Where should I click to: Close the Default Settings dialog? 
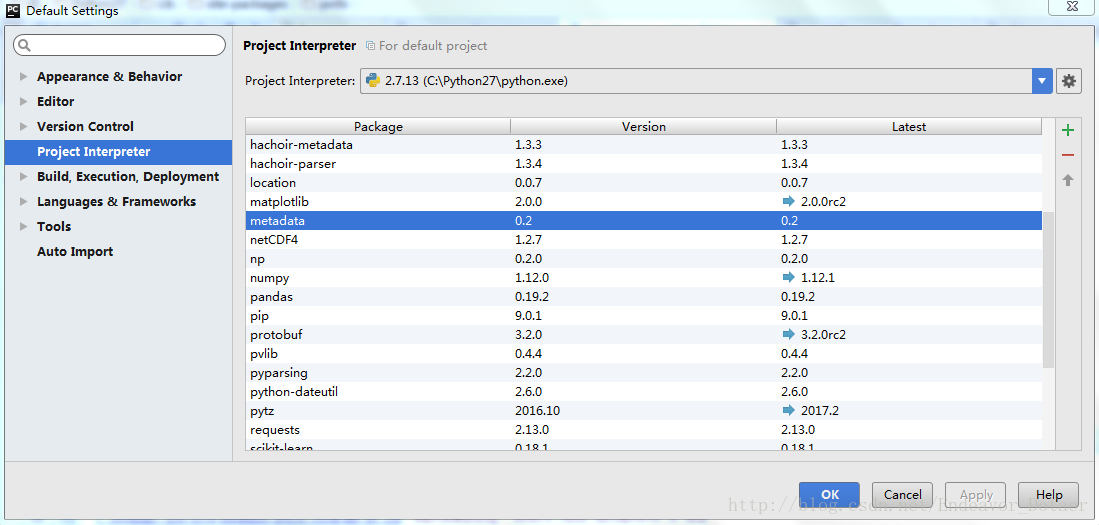coord(1072,6)
